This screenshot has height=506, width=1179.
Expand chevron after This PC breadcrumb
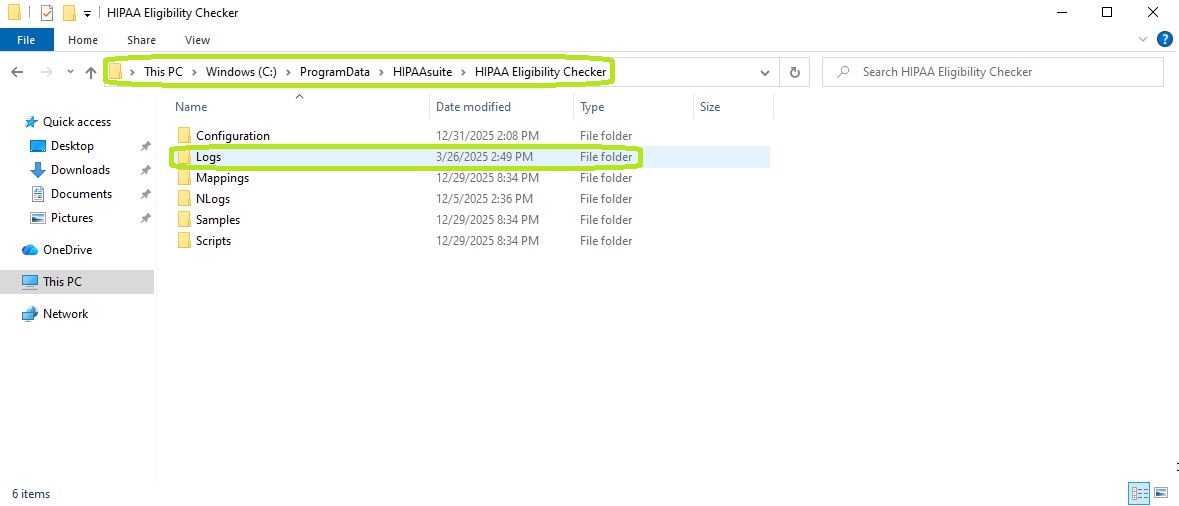[194, 72]
